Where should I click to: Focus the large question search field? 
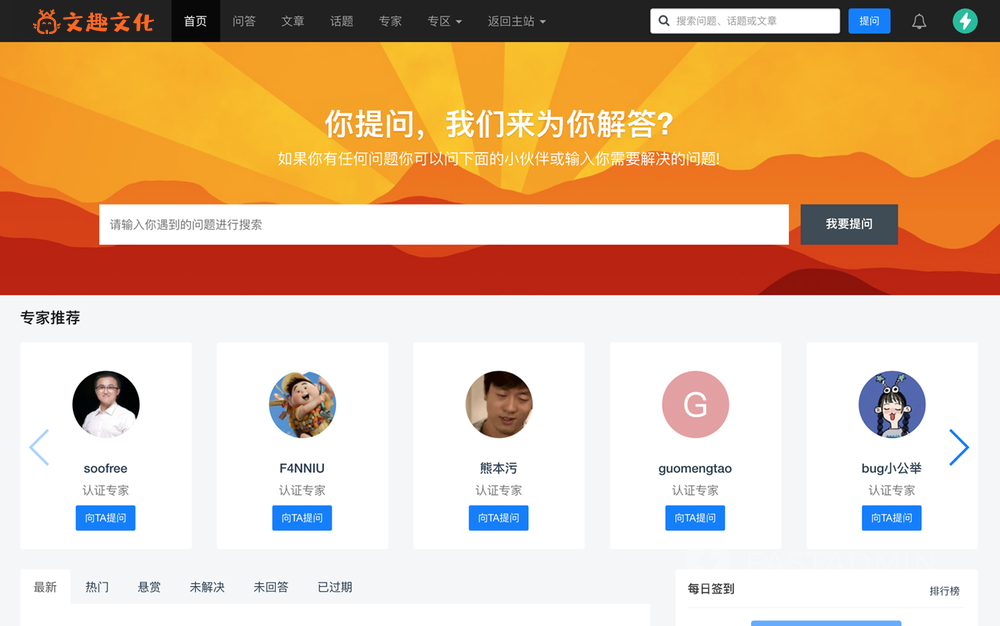(444, 224)
